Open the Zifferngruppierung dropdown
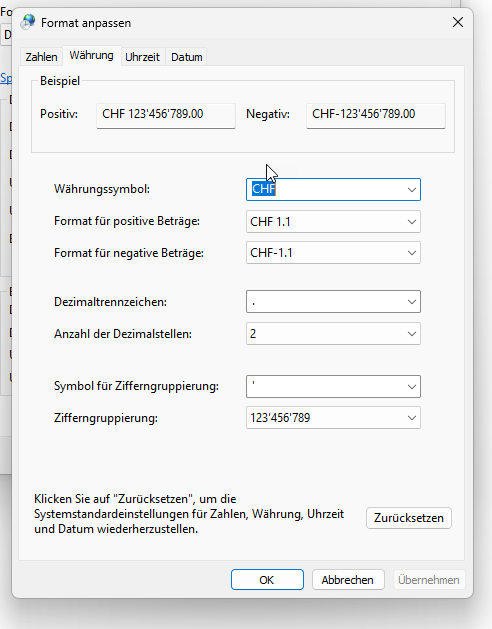Screen dimensions: 492x629 (333, 418)
